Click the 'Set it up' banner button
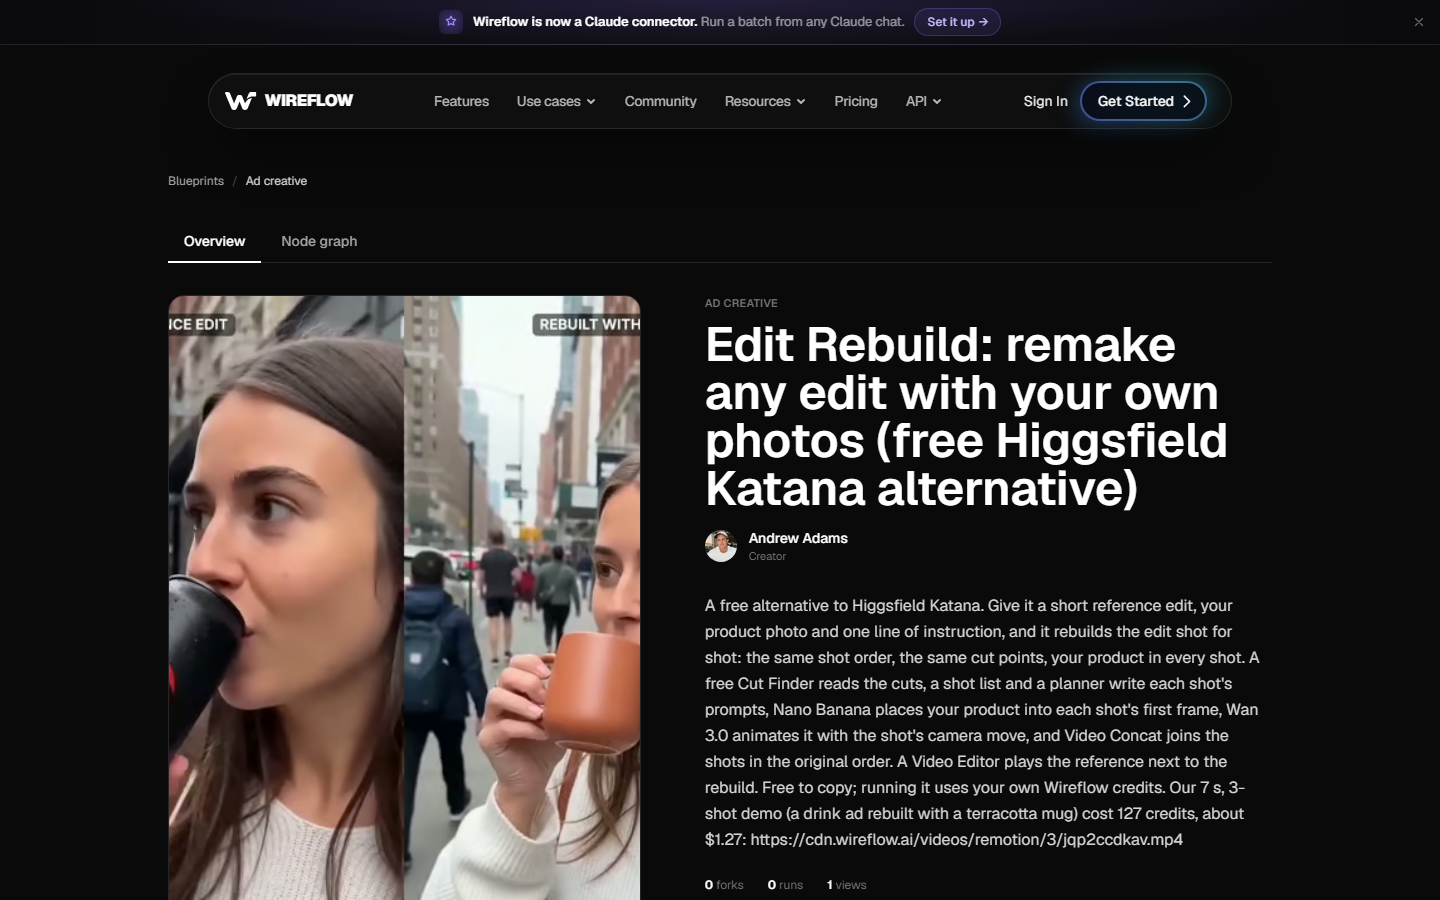Image resolution: width=1440 pixels, height=900 pixels. pos(957,22)
